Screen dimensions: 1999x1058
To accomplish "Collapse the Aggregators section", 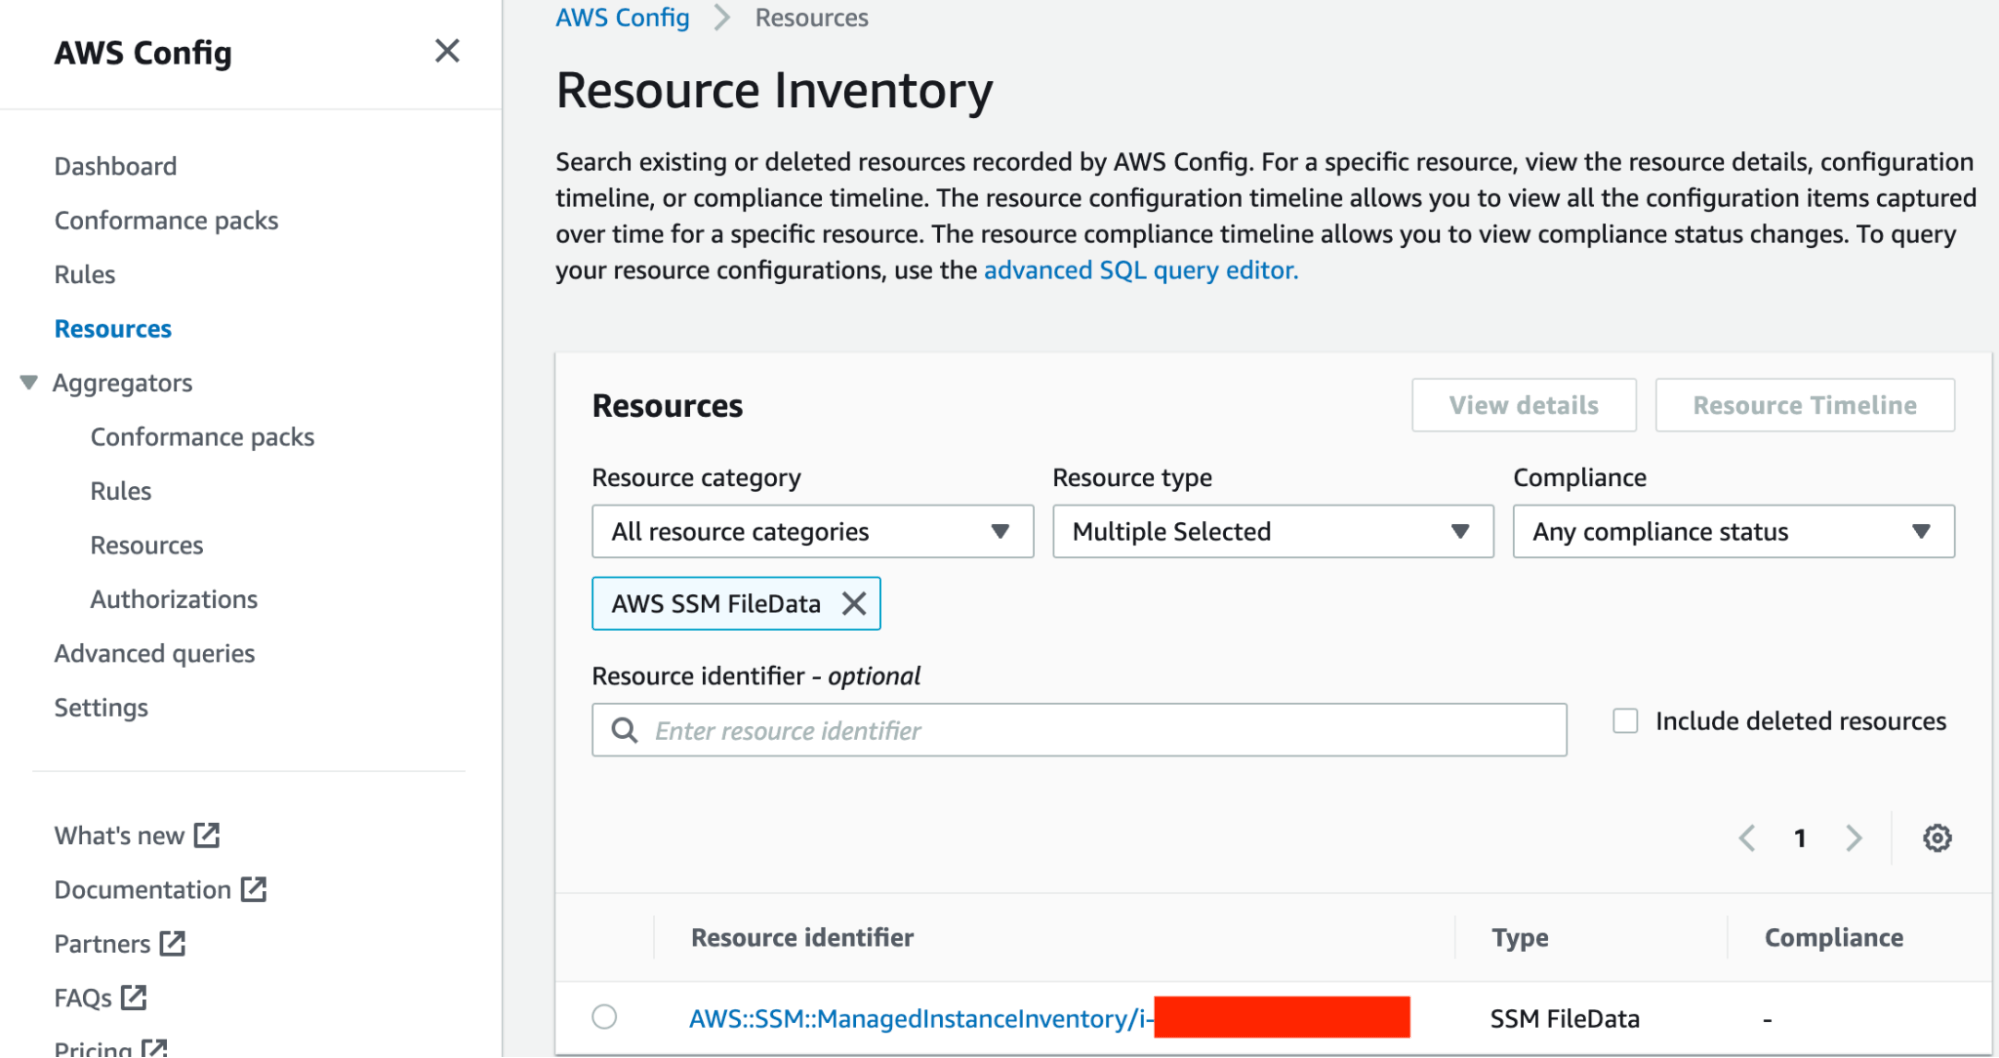I will (29, 383).
